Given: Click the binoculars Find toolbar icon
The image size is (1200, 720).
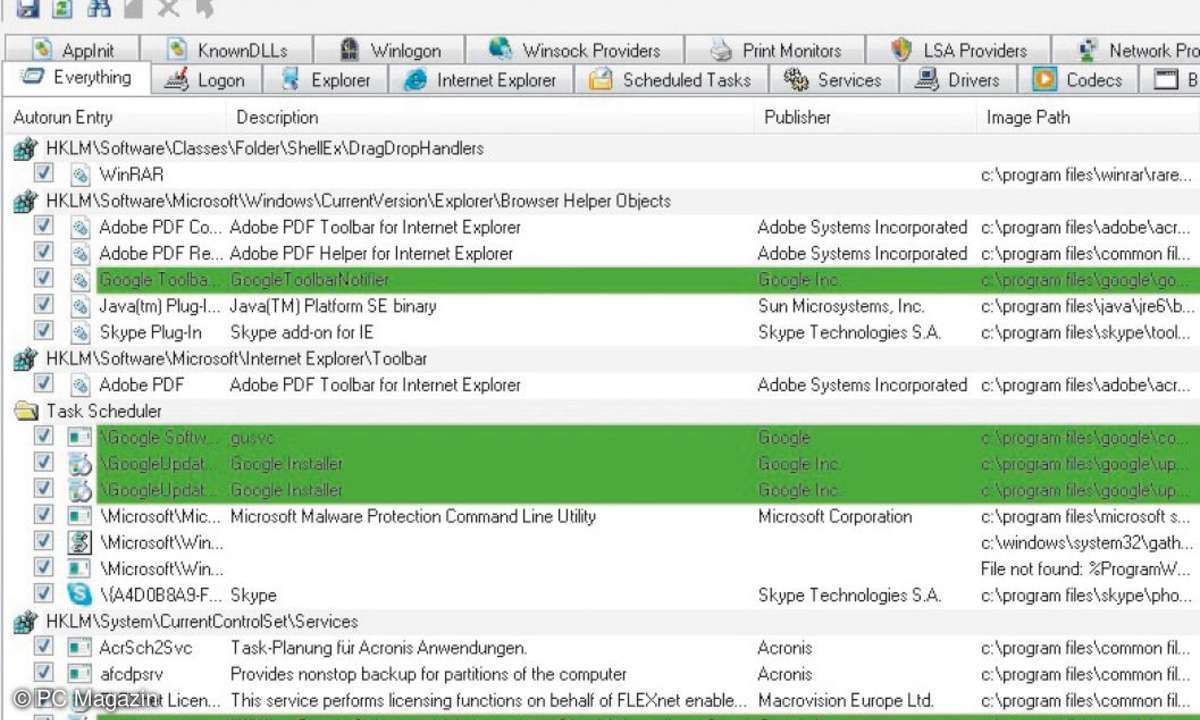Looking at the screenshot, I should click(x=98, y=8).
